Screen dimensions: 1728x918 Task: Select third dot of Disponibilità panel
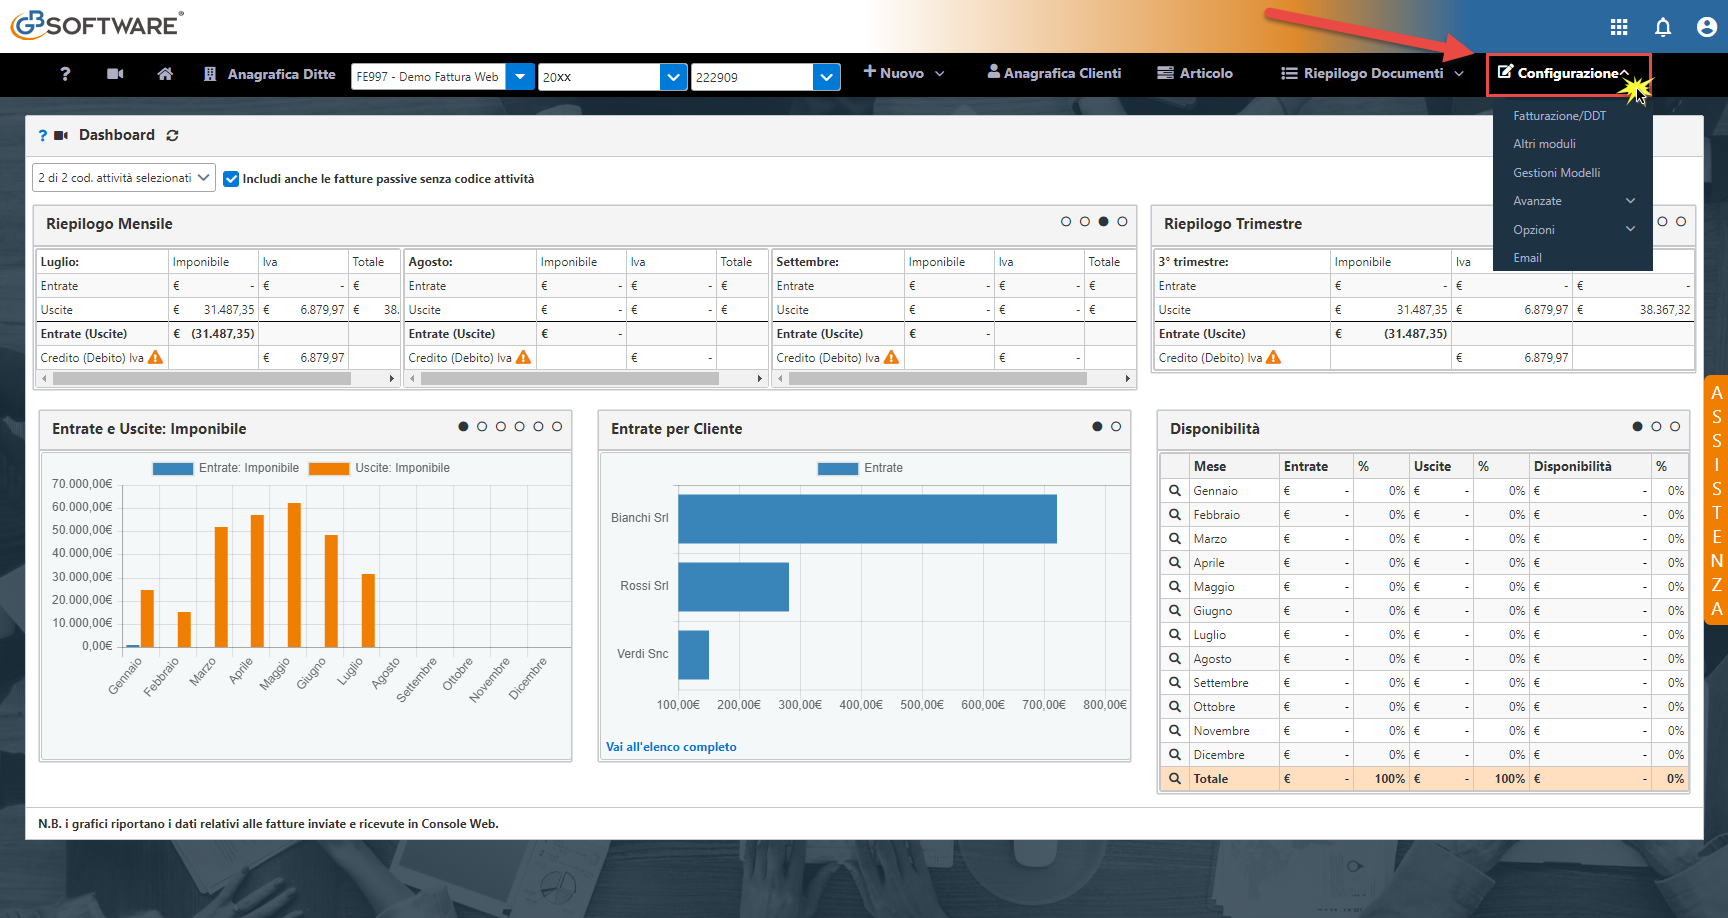(1675, 427)
